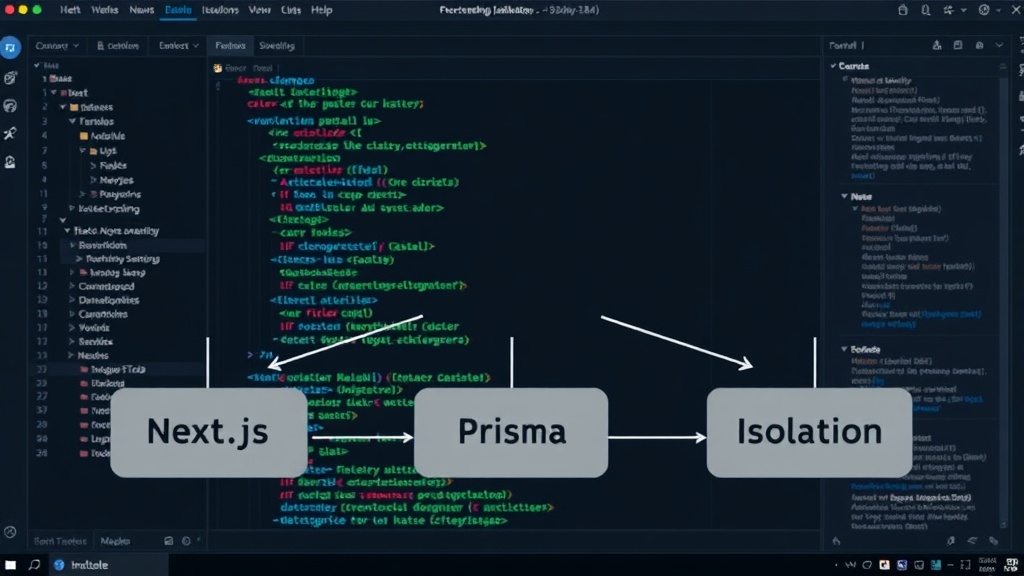Click the bag icon in the title bar

(903, 10)
